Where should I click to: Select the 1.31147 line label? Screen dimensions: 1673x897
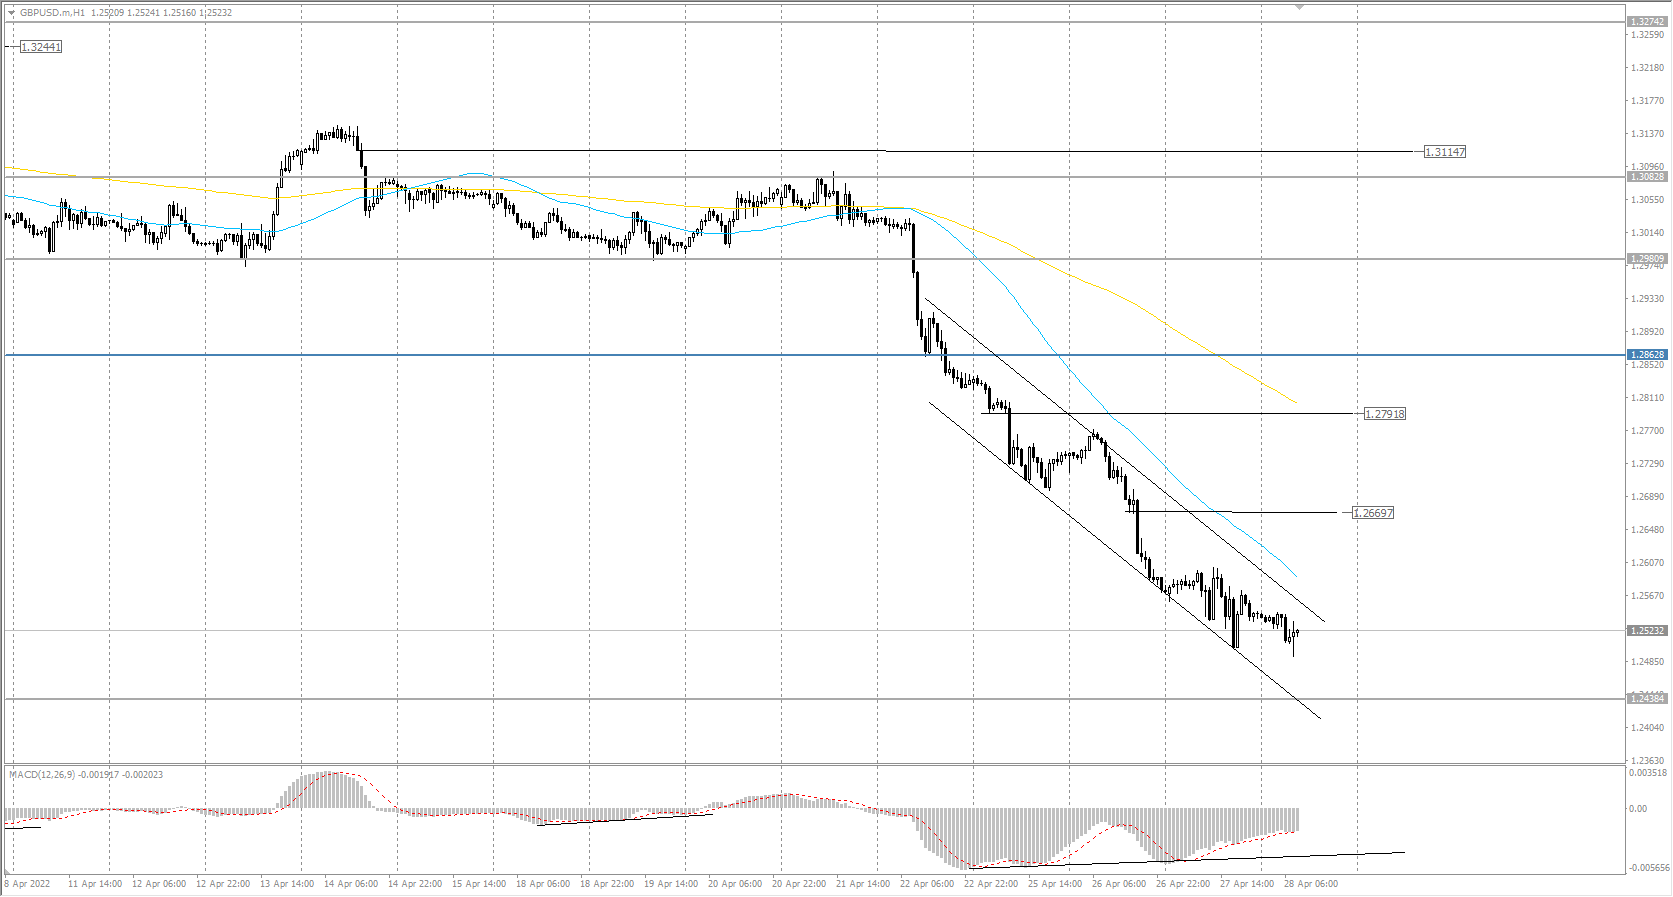[1445, 152]
